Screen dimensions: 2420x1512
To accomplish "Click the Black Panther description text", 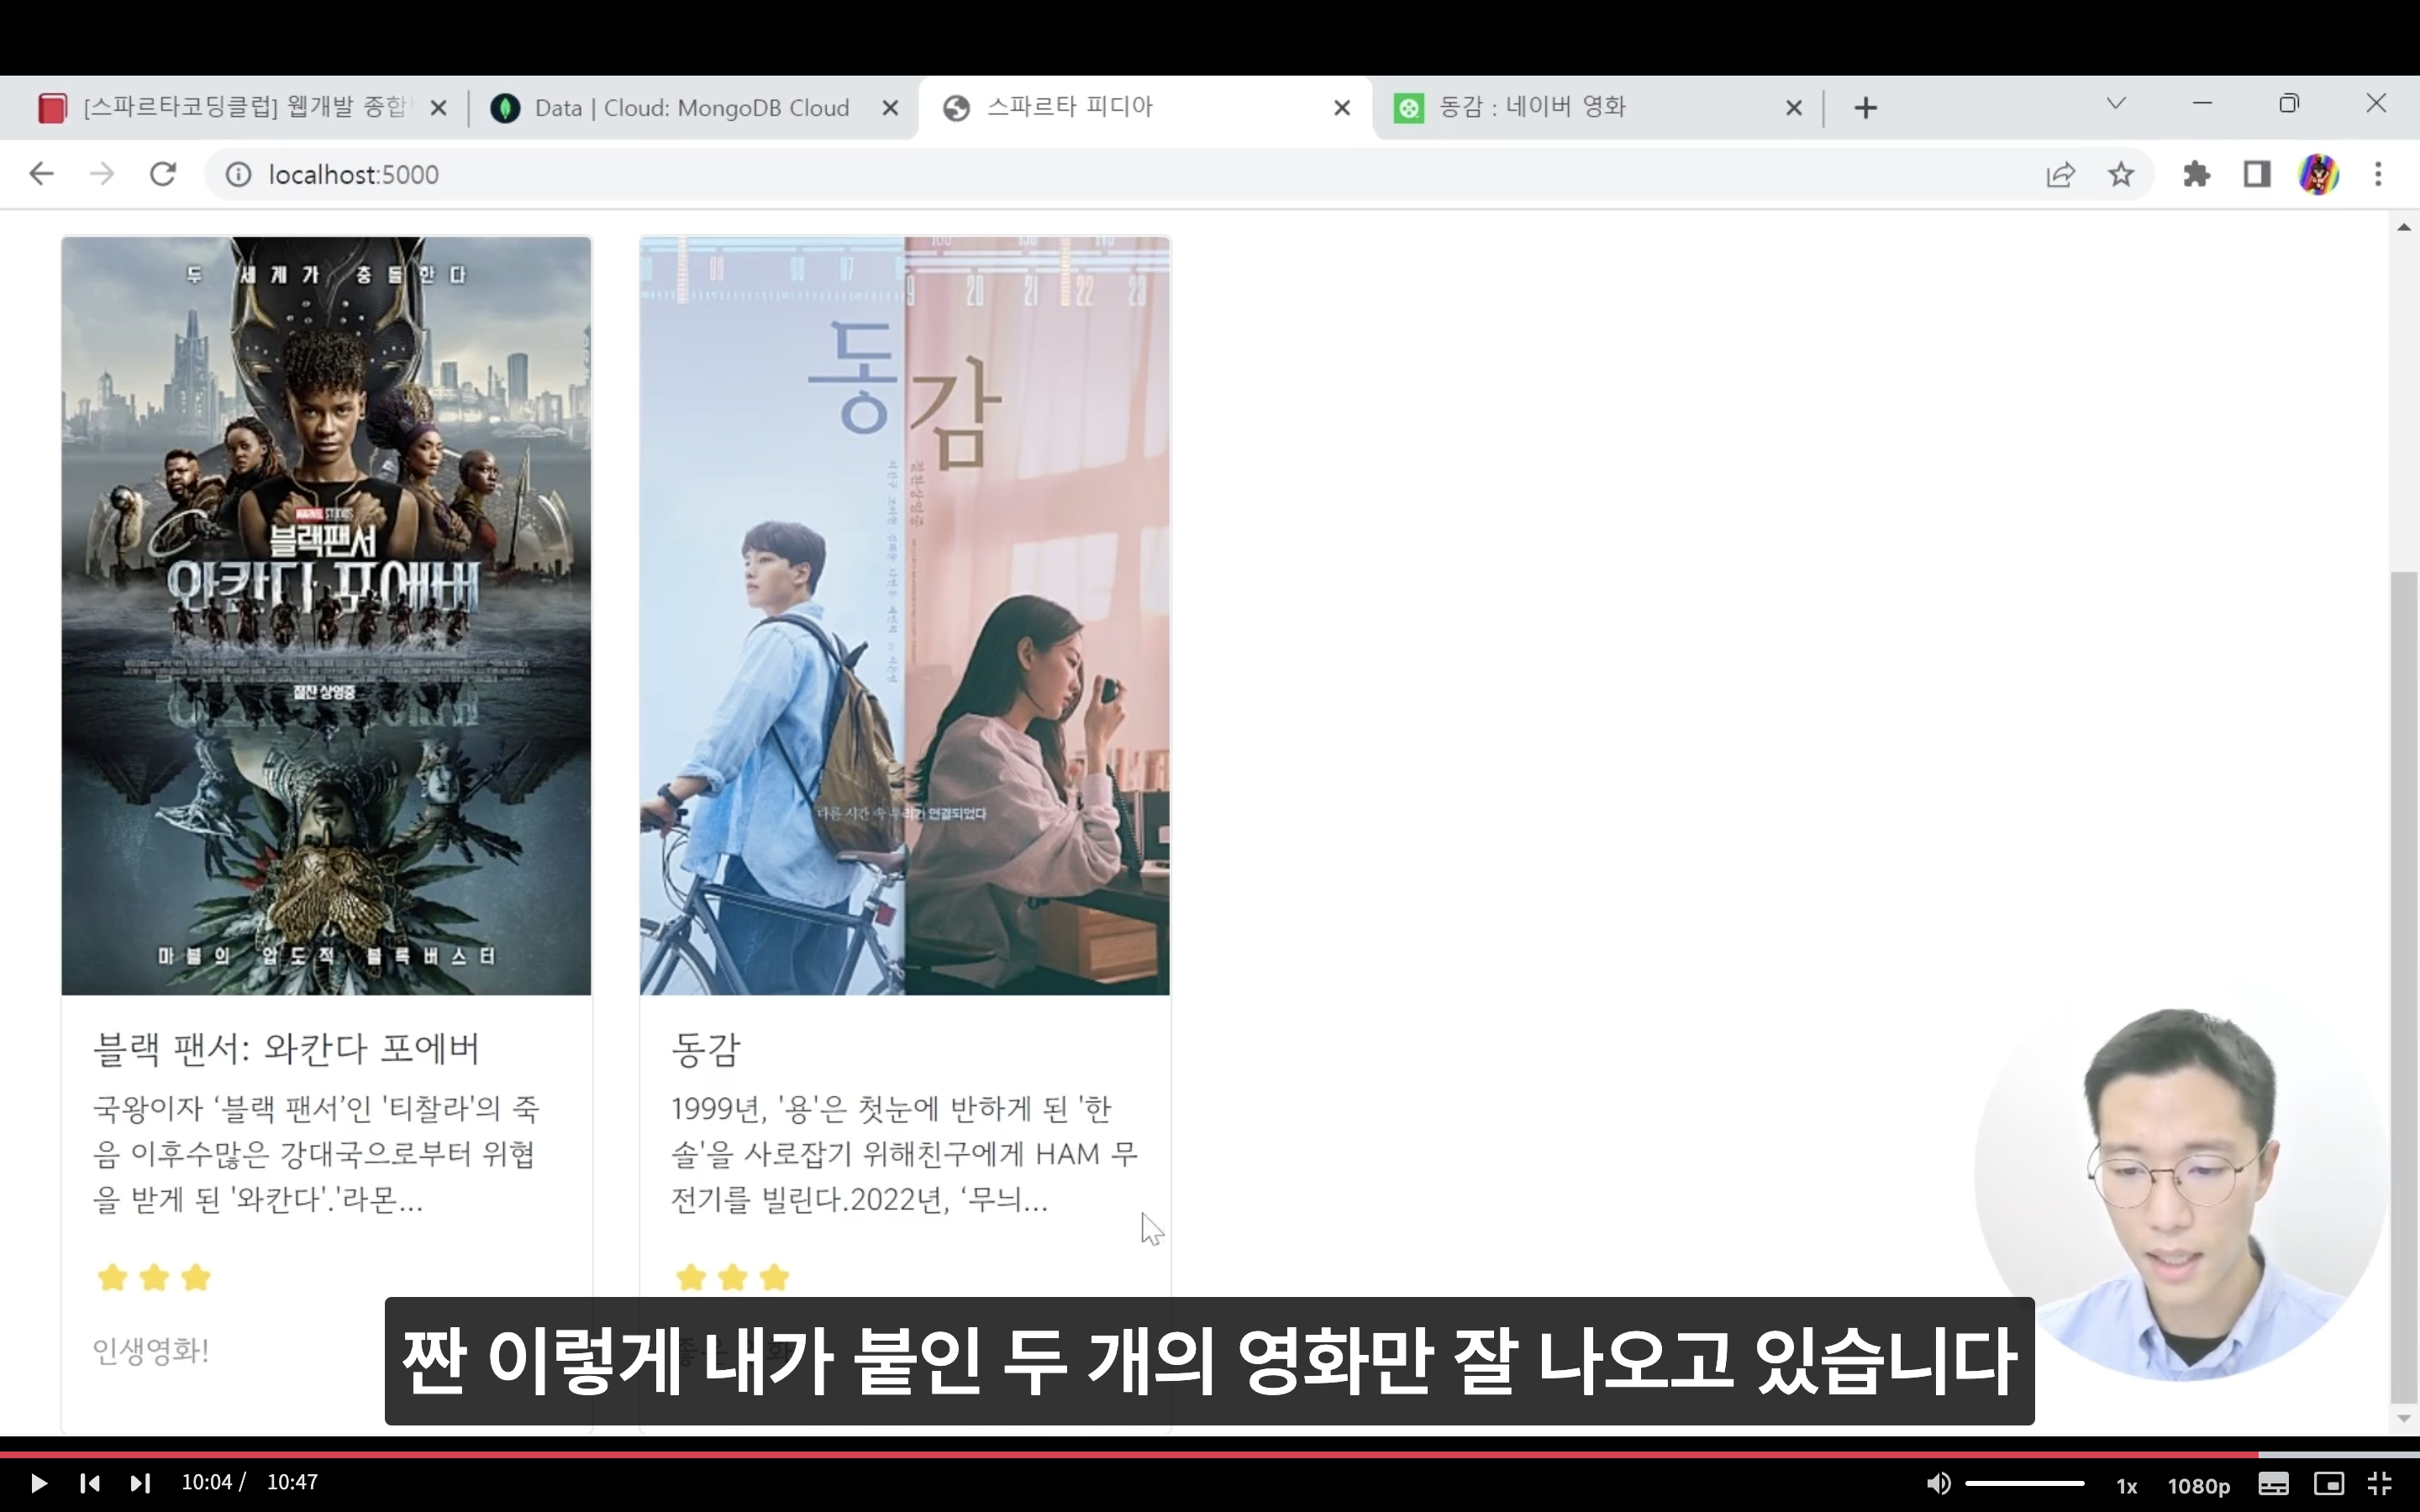I will point(316,1153).
